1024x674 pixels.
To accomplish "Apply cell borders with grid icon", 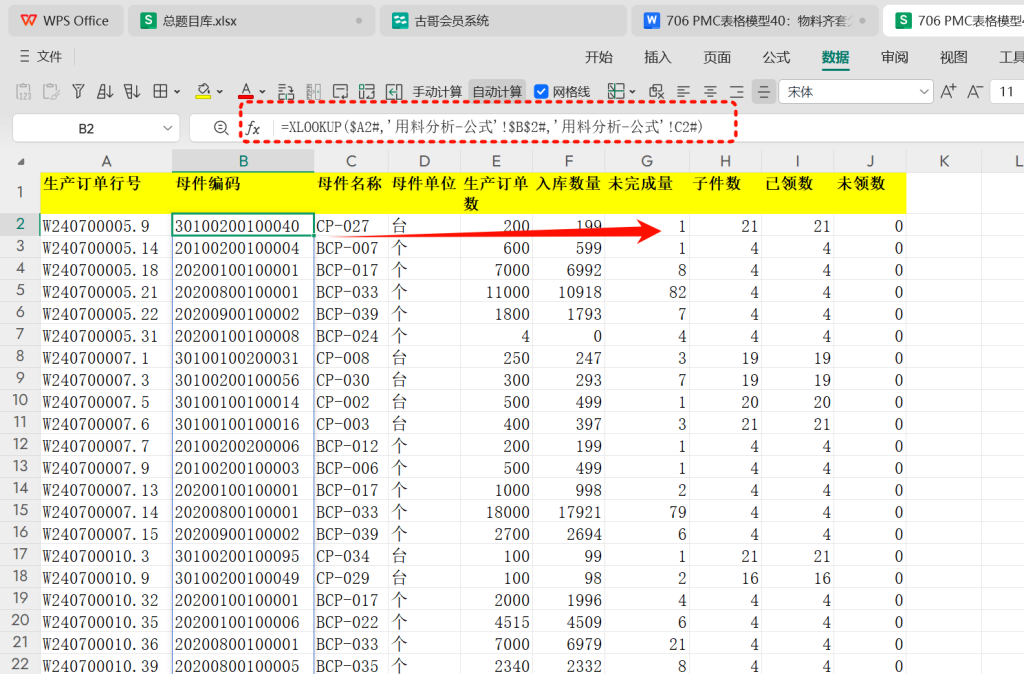I will coord(160,91).
